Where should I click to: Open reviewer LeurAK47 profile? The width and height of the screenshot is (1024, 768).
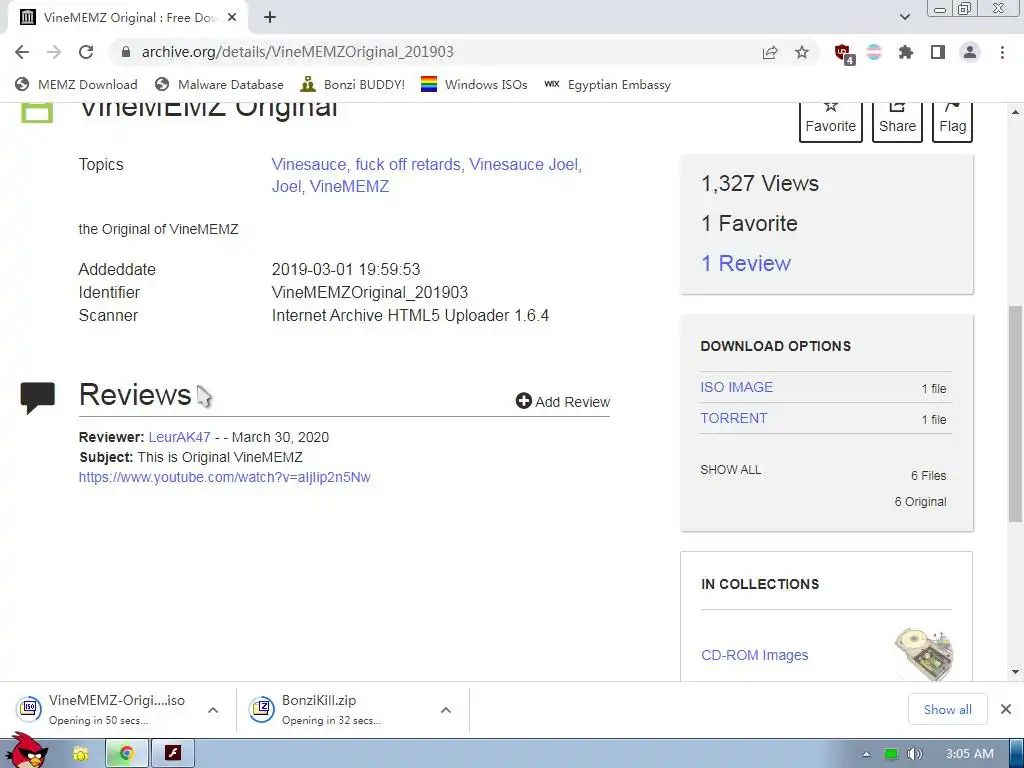click(180, 438)
